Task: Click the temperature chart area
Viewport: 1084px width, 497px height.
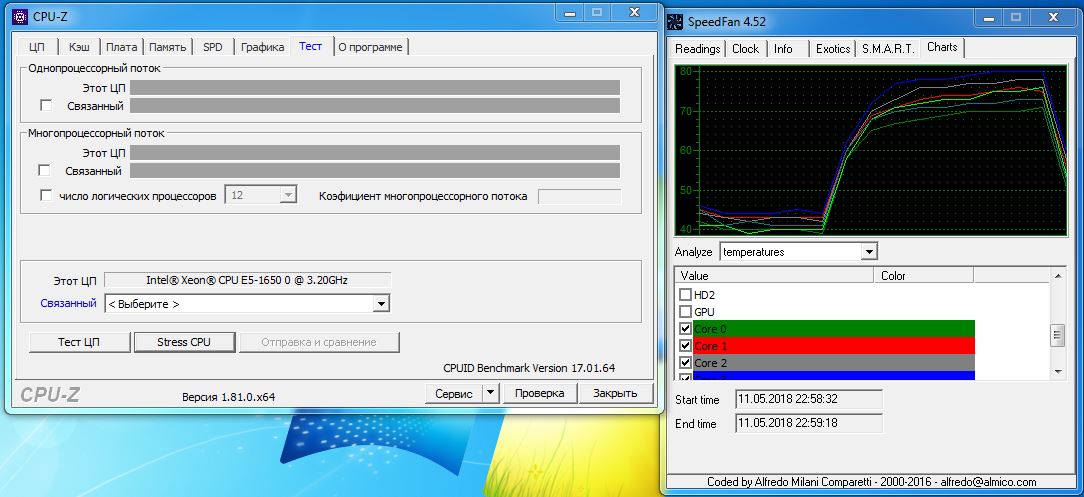Action: (x=871, y=151)
